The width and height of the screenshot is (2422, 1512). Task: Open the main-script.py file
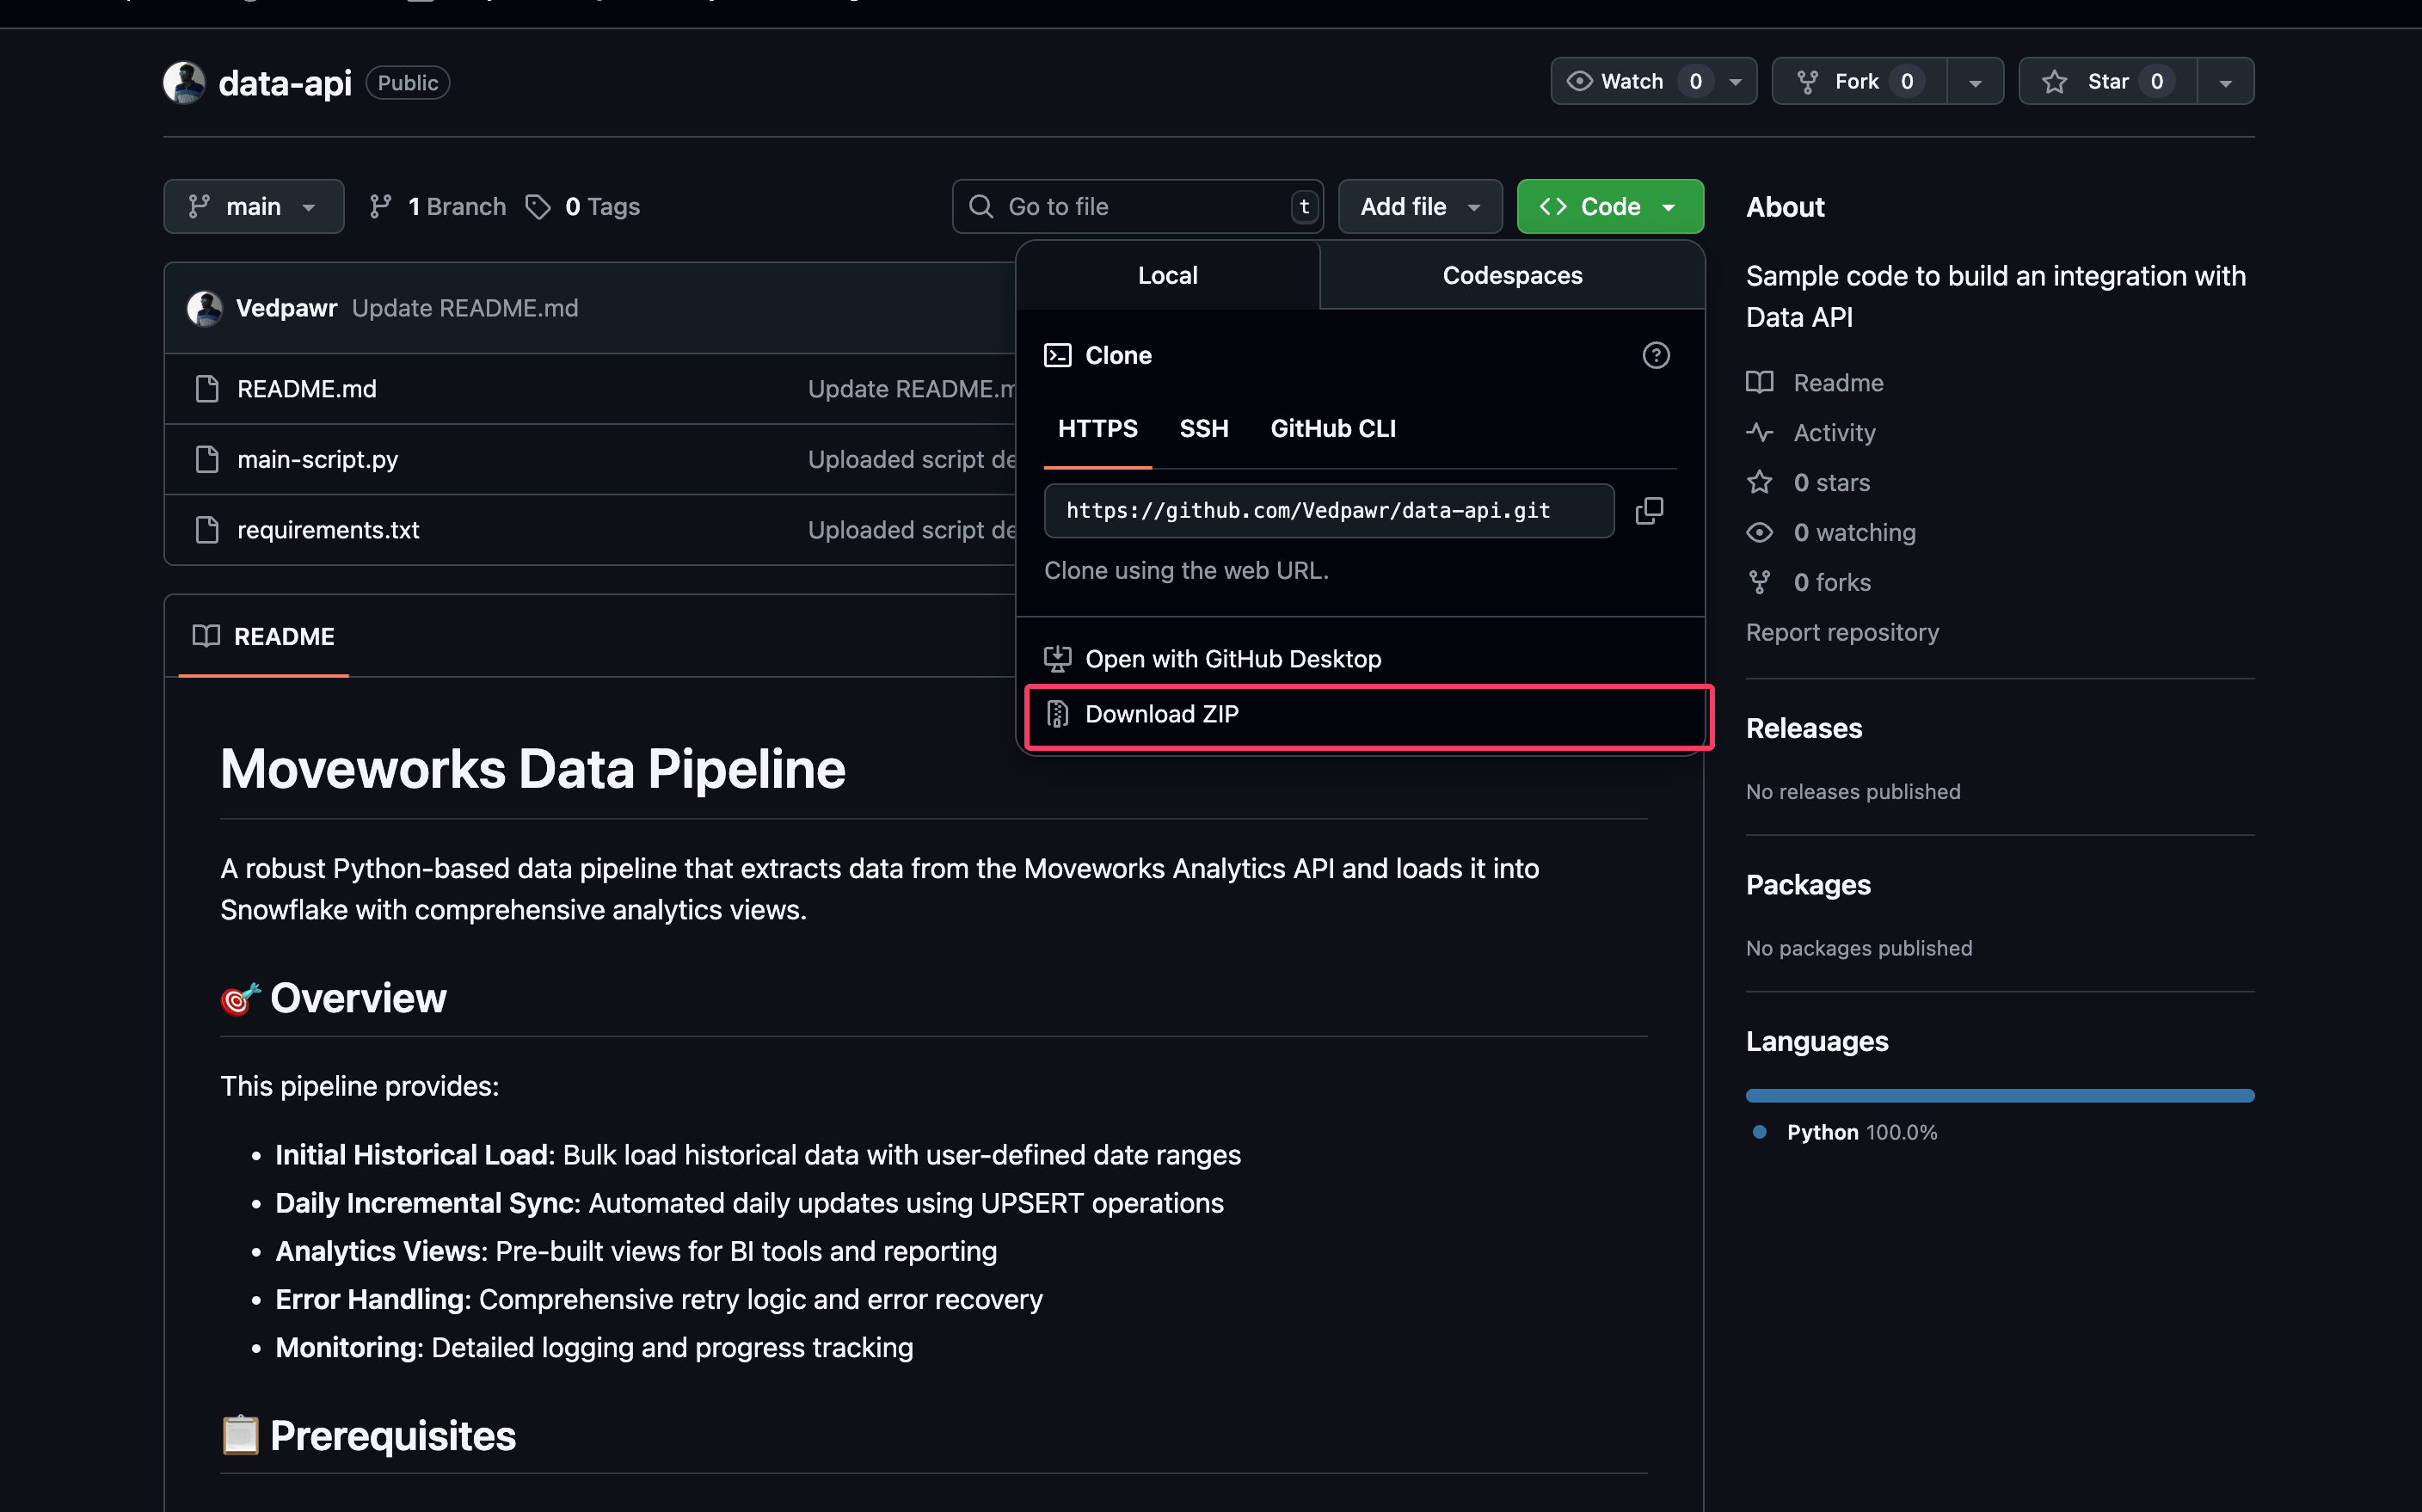[317, 459]
